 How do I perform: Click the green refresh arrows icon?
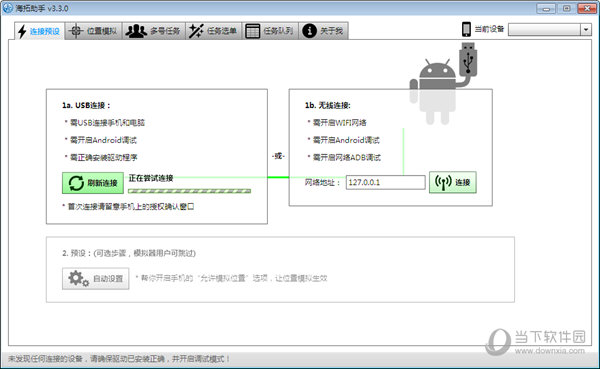tap(76, 183)
